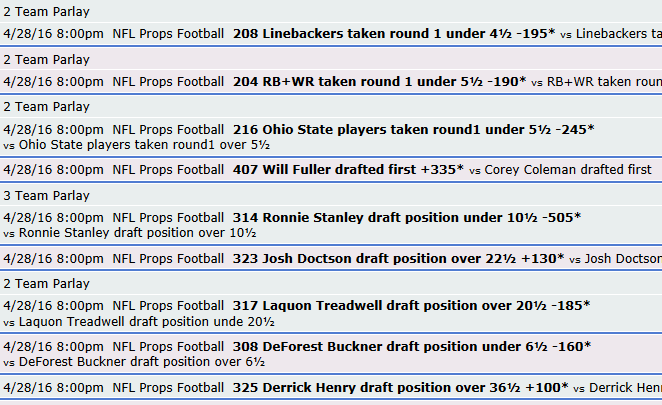Click 'vs Ohio State players taken round1 over 5½'
The image size is (662, 405).
(137, 145)
